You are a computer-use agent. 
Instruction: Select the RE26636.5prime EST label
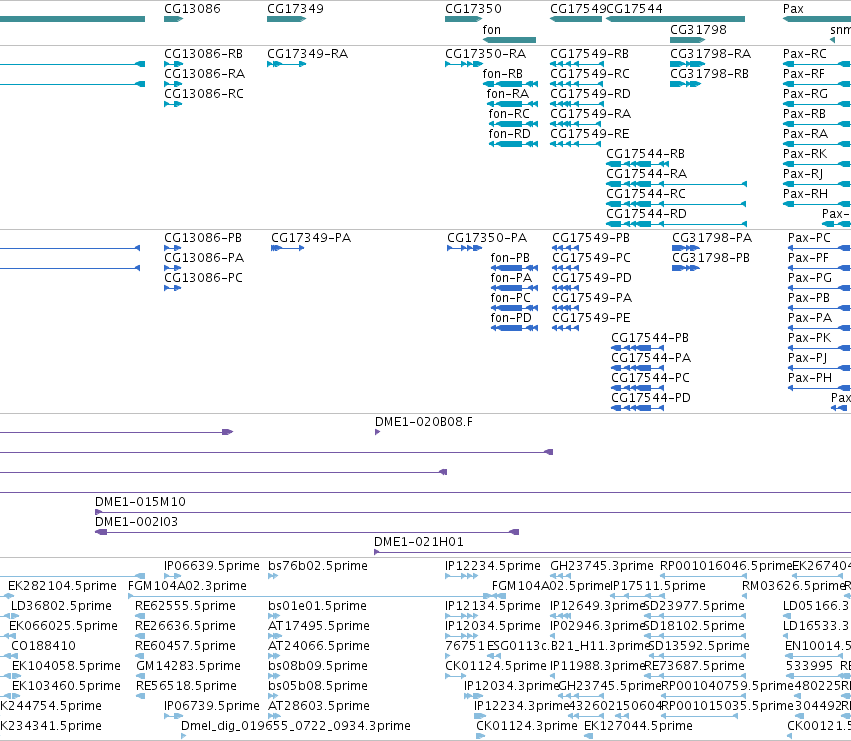[185, 626]
